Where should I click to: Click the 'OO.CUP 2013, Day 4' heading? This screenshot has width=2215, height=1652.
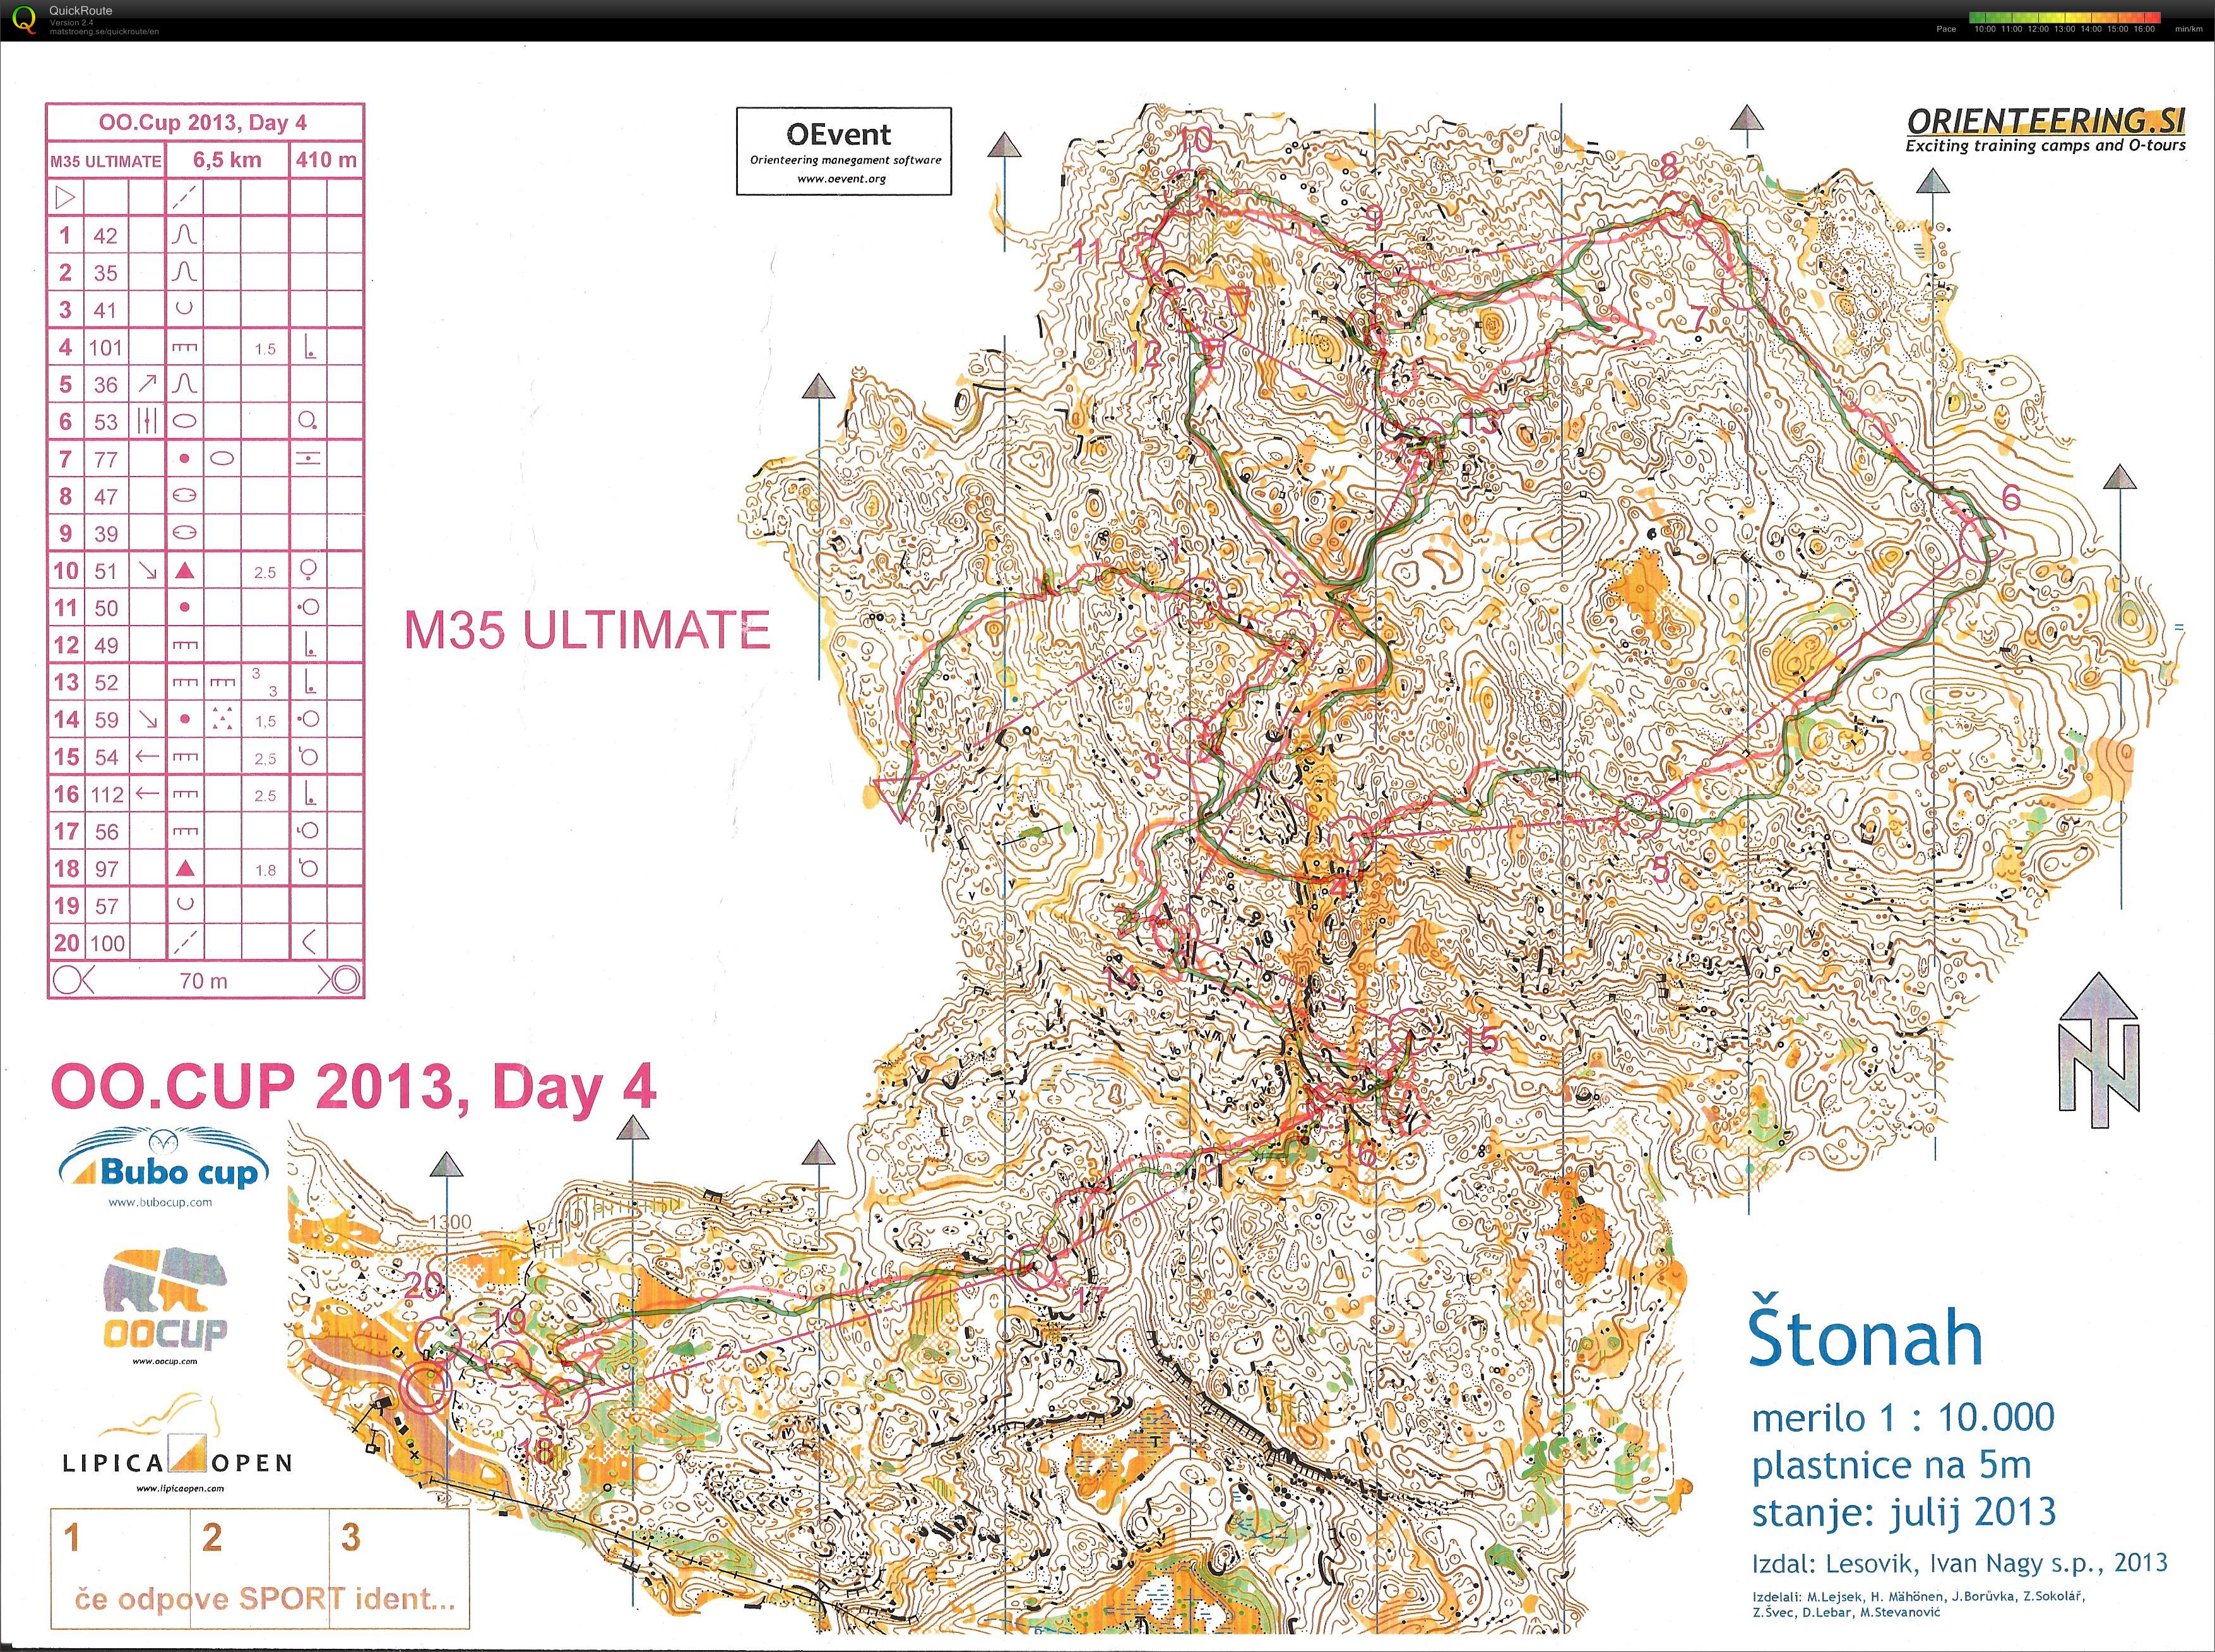353,1088
